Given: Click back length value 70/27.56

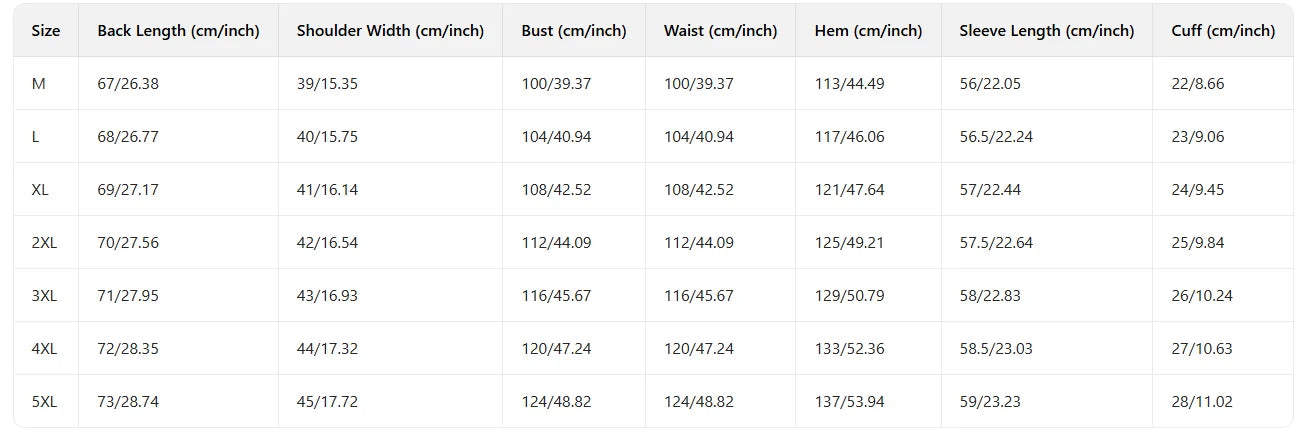Looking at the screenshot, I should (128, 243).
